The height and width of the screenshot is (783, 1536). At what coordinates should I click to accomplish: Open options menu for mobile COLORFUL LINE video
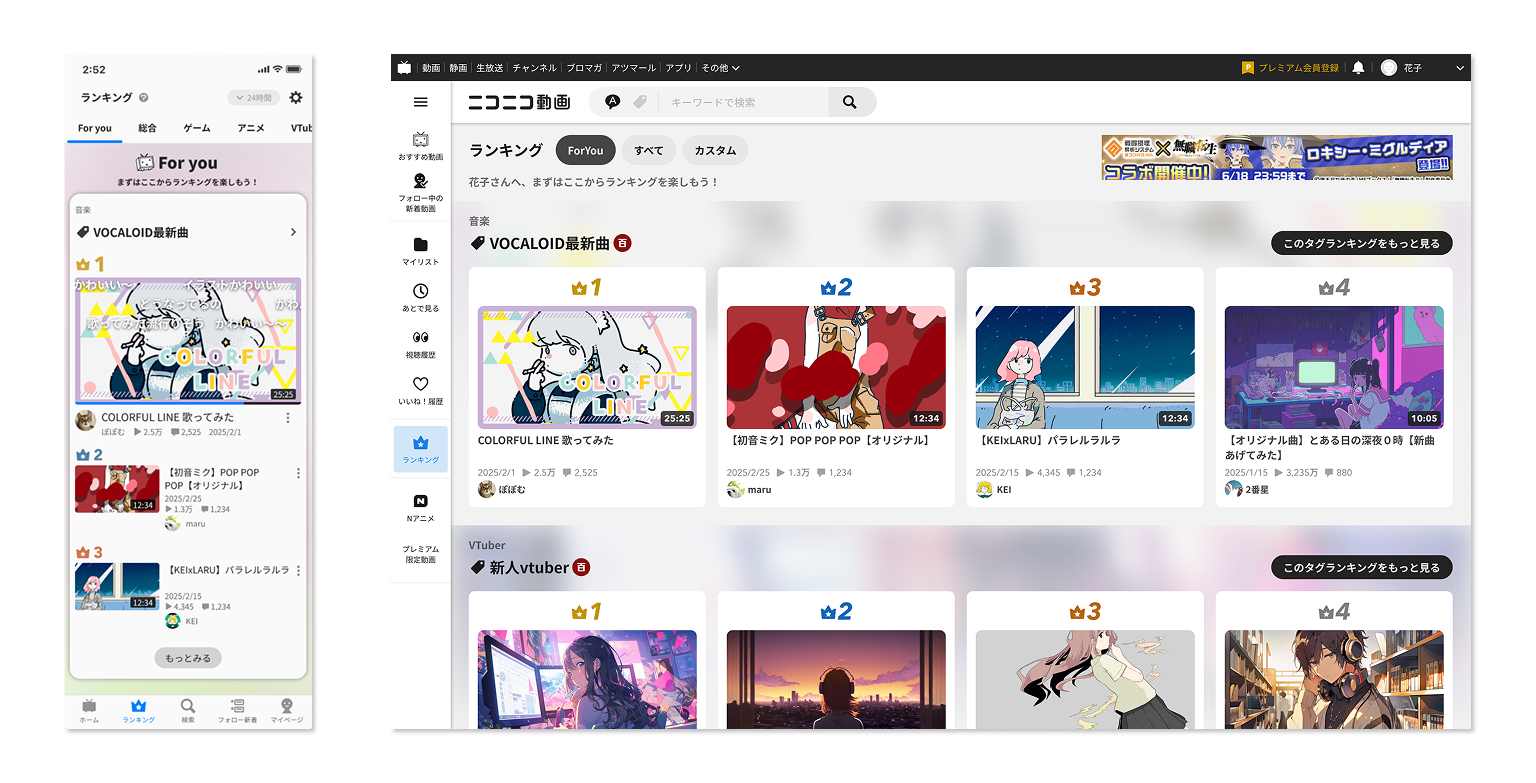pos(288,418)
